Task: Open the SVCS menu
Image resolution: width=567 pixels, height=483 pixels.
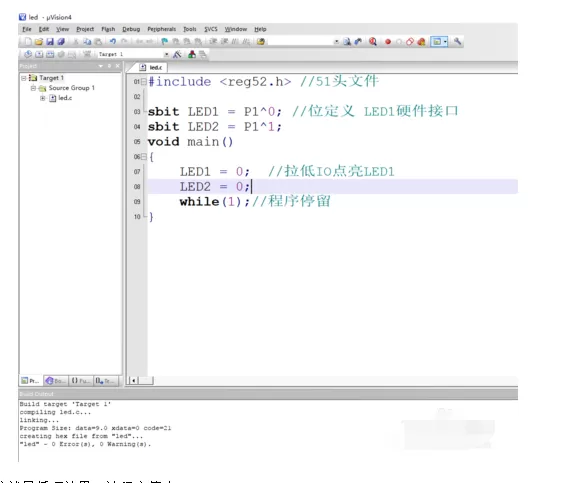Action: tap(211, 29)
